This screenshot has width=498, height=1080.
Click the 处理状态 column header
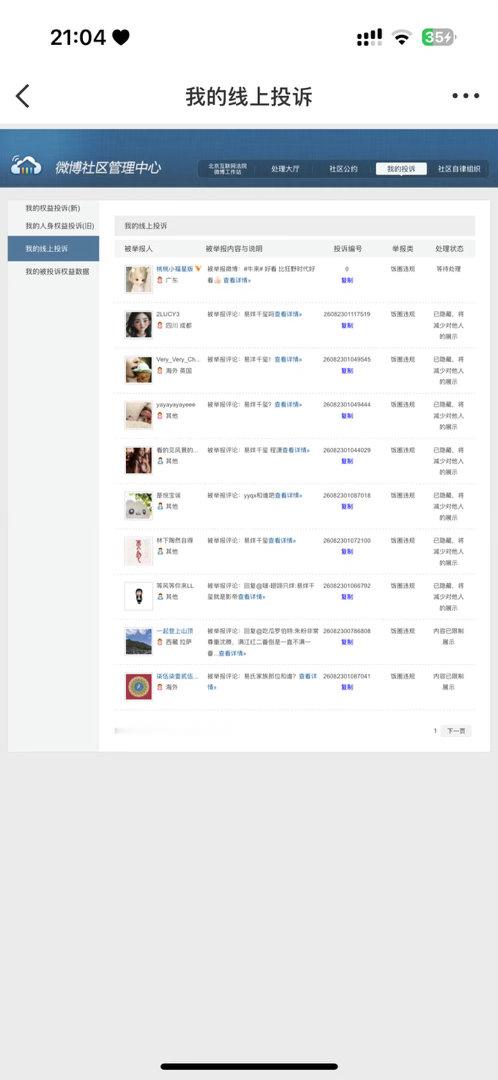[x=449, y=248]
